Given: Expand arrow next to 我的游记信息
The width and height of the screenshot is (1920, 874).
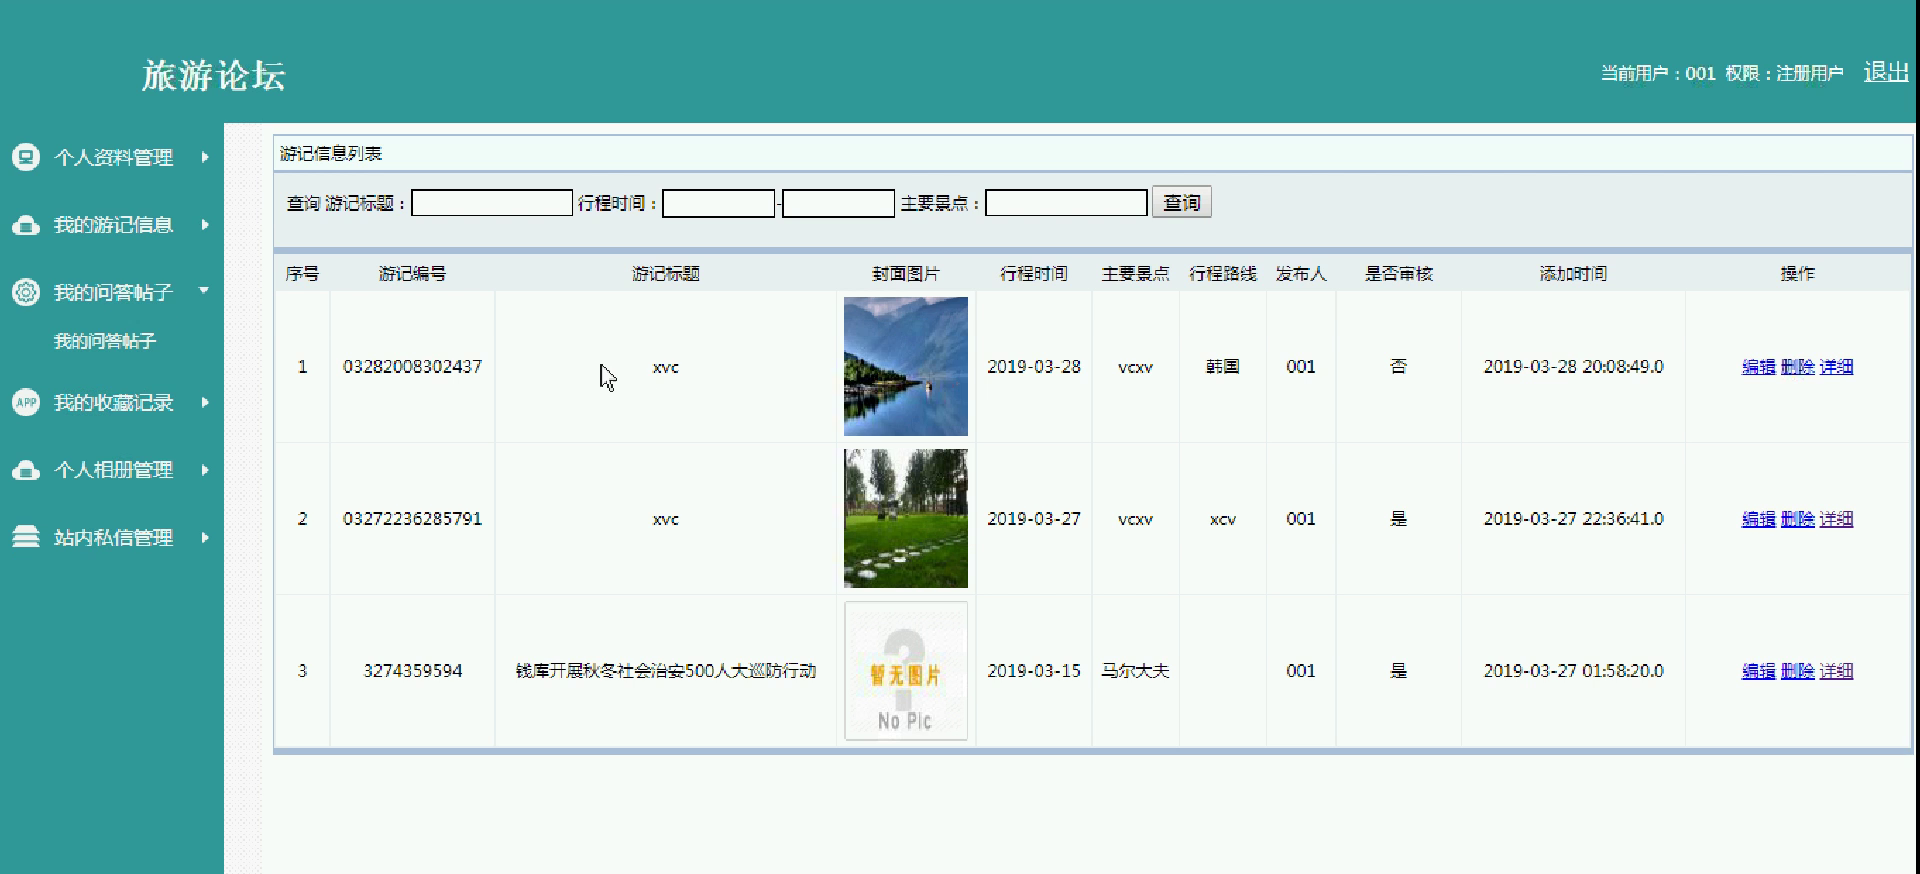Looking at the screenshot, I should click(x=204, y=225).
